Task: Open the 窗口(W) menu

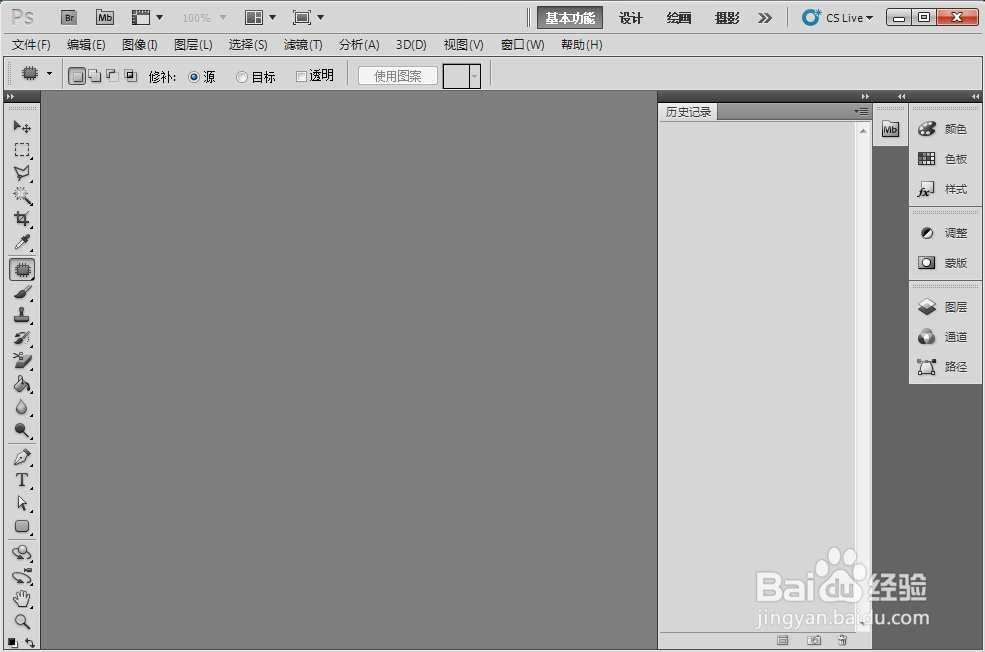Action: pos(522,45)
